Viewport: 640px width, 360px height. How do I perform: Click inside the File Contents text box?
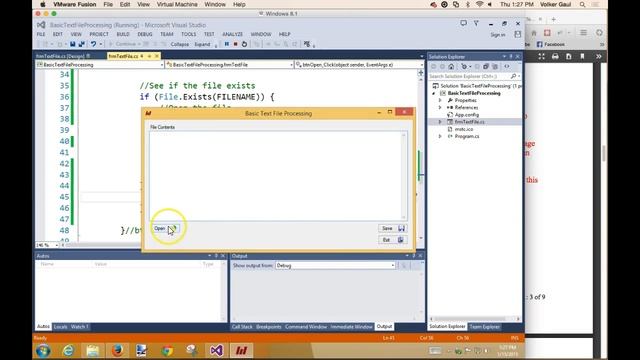tap(278, 176)
